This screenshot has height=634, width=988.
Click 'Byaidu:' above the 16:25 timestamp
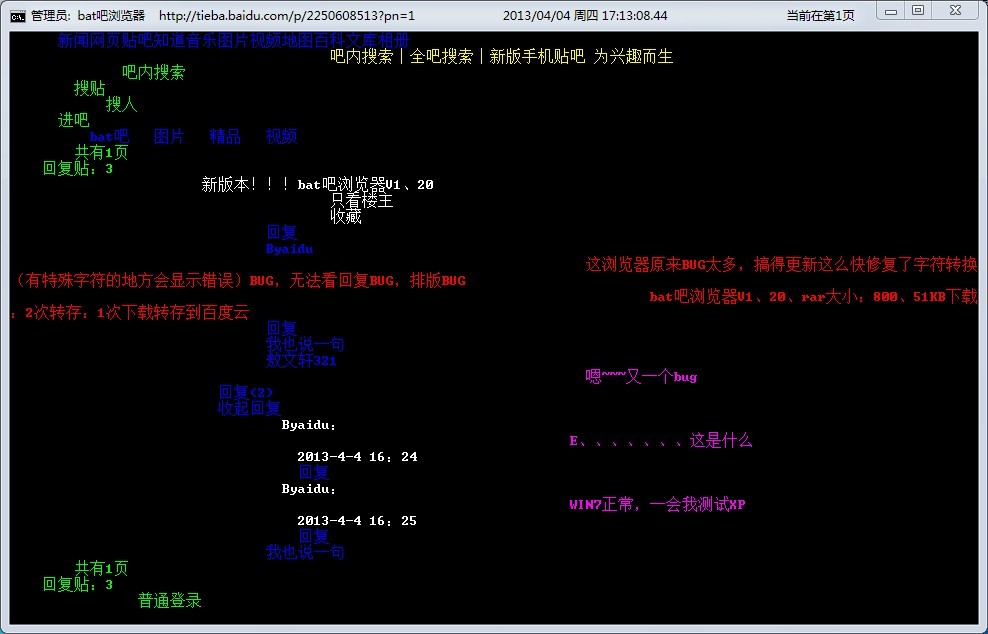click(309, 489)
